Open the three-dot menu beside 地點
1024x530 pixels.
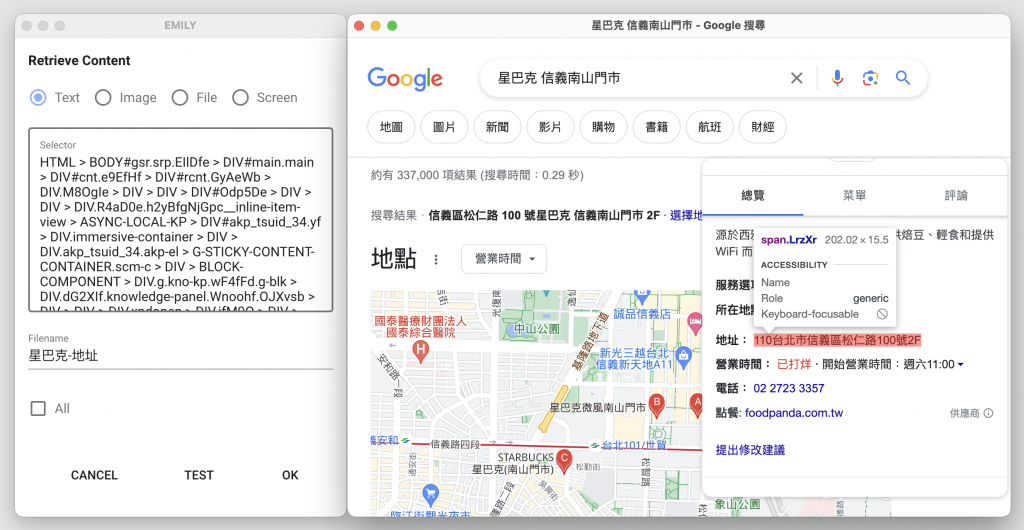tap(436, 260)
